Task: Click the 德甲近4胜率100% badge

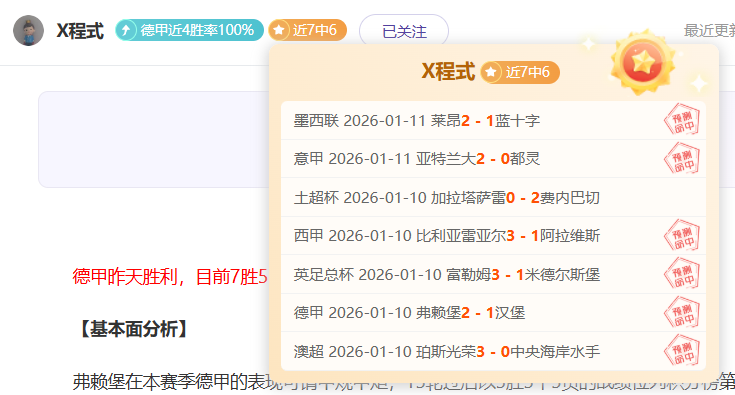Action: 189,30
